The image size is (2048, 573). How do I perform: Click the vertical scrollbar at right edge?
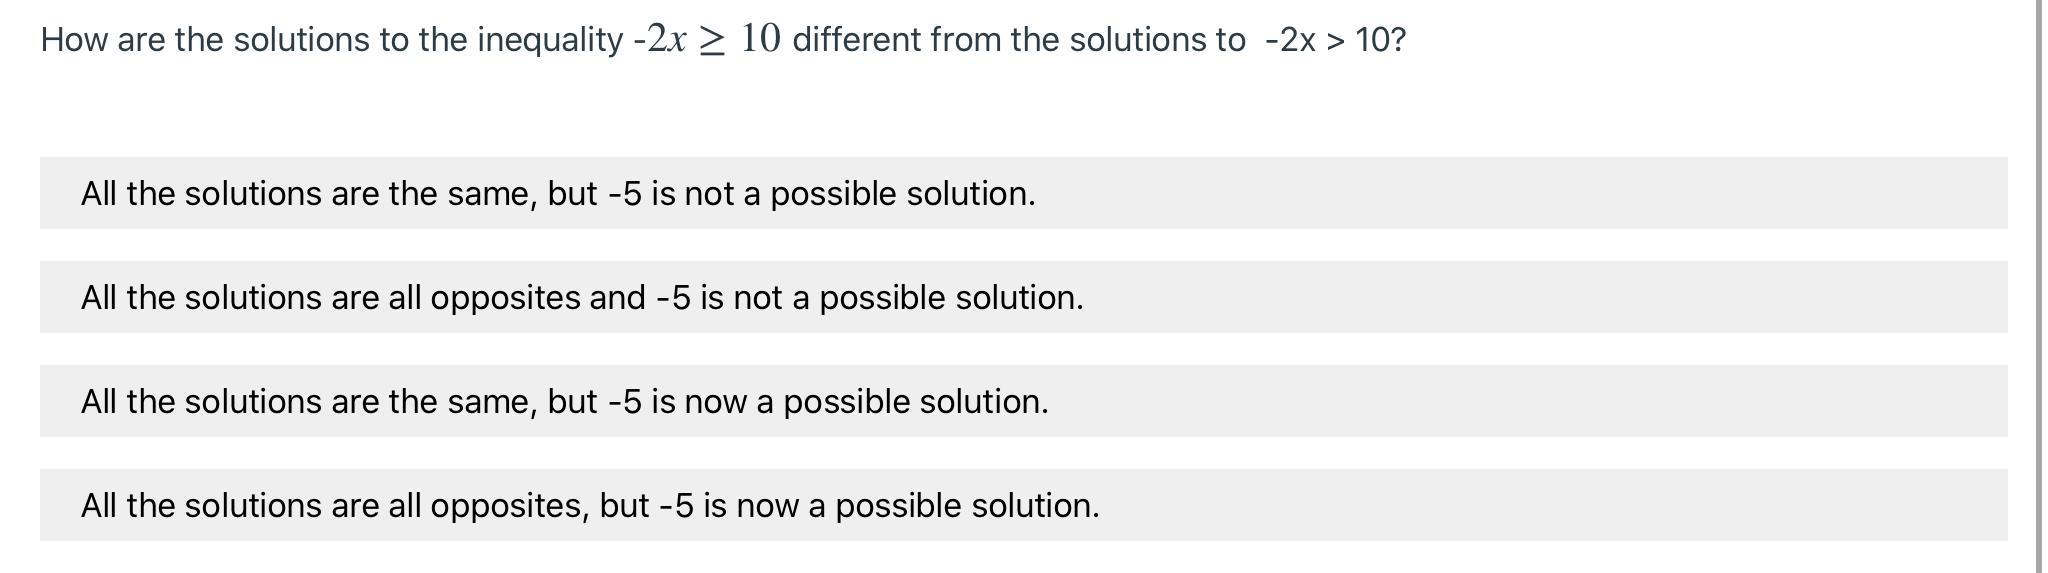coord(2040,286)
